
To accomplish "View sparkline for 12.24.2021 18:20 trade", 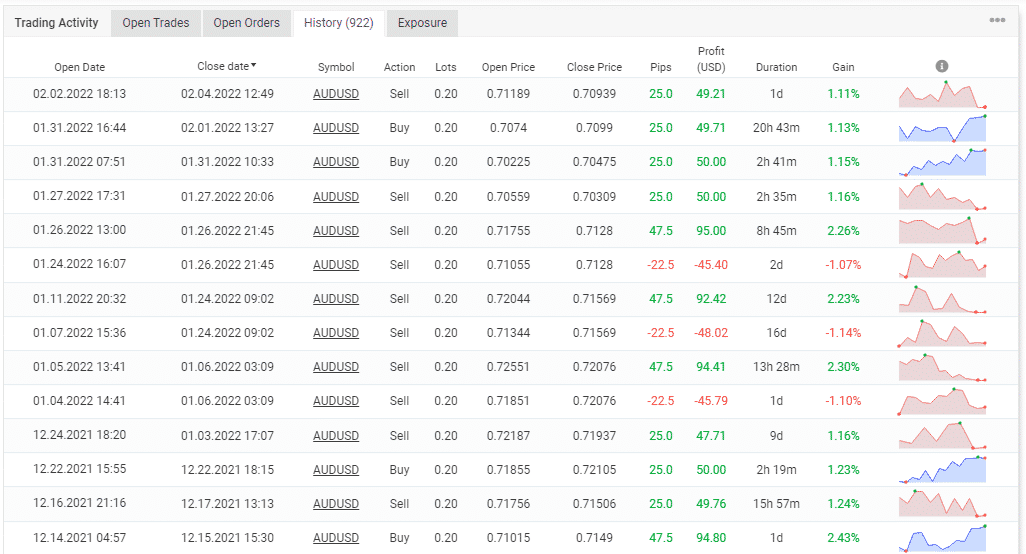I will [942, 435].
